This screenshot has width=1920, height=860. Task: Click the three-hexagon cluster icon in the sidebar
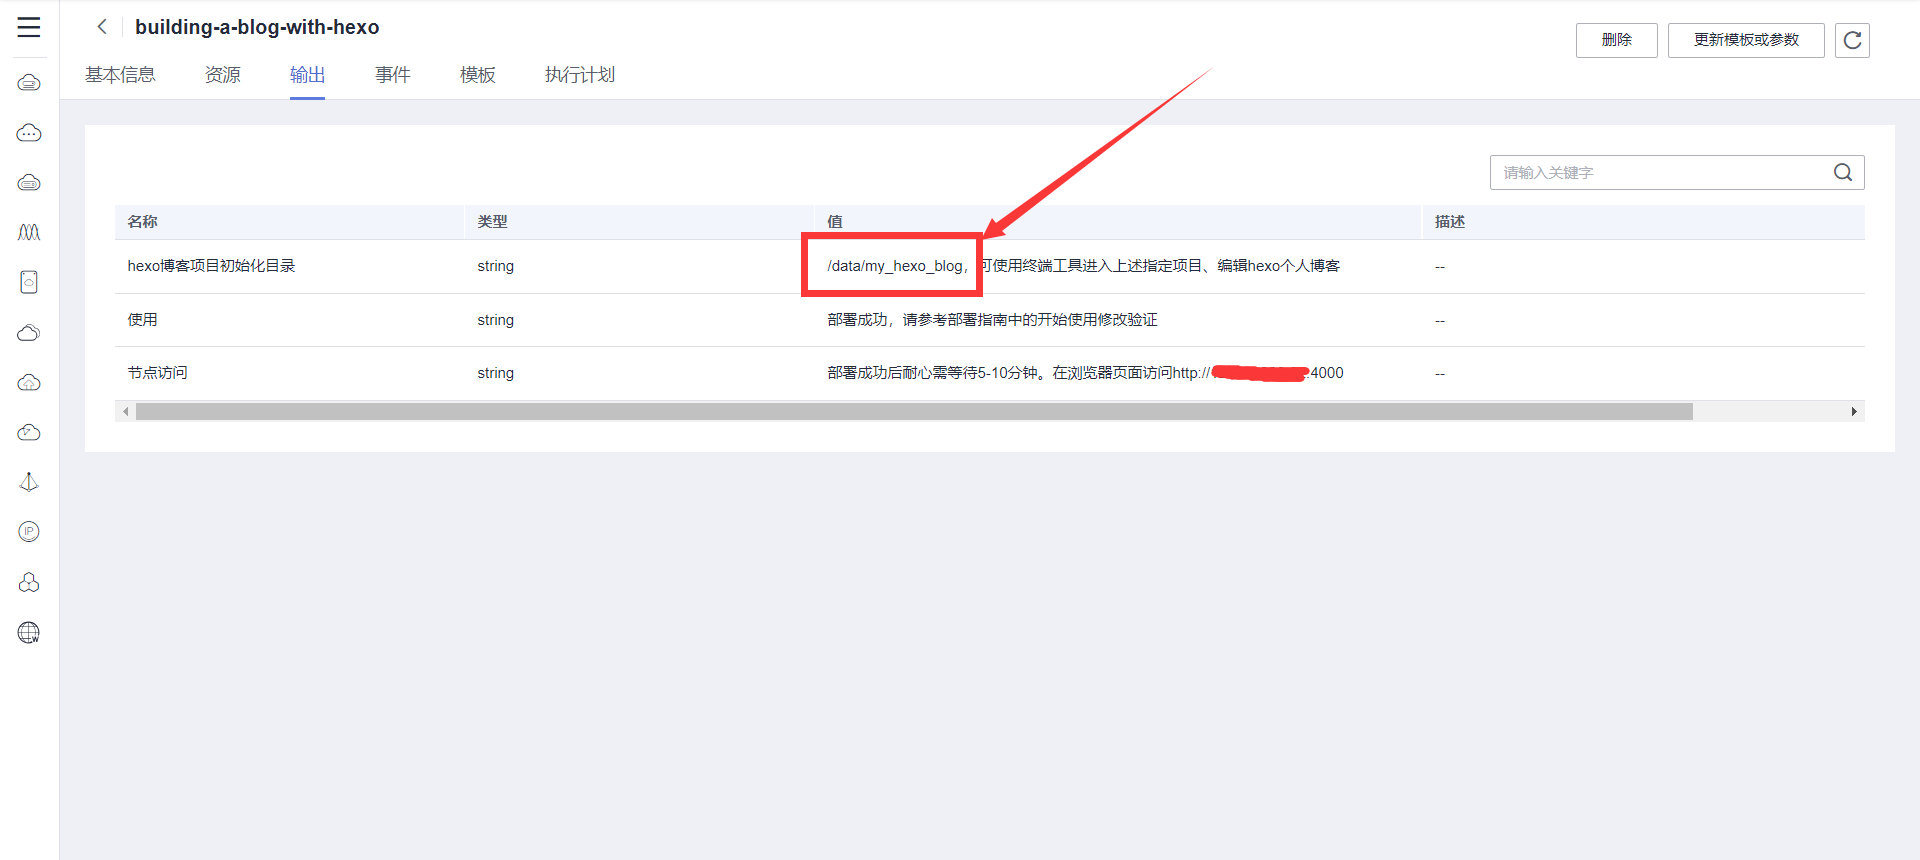(x=29, y=582)
